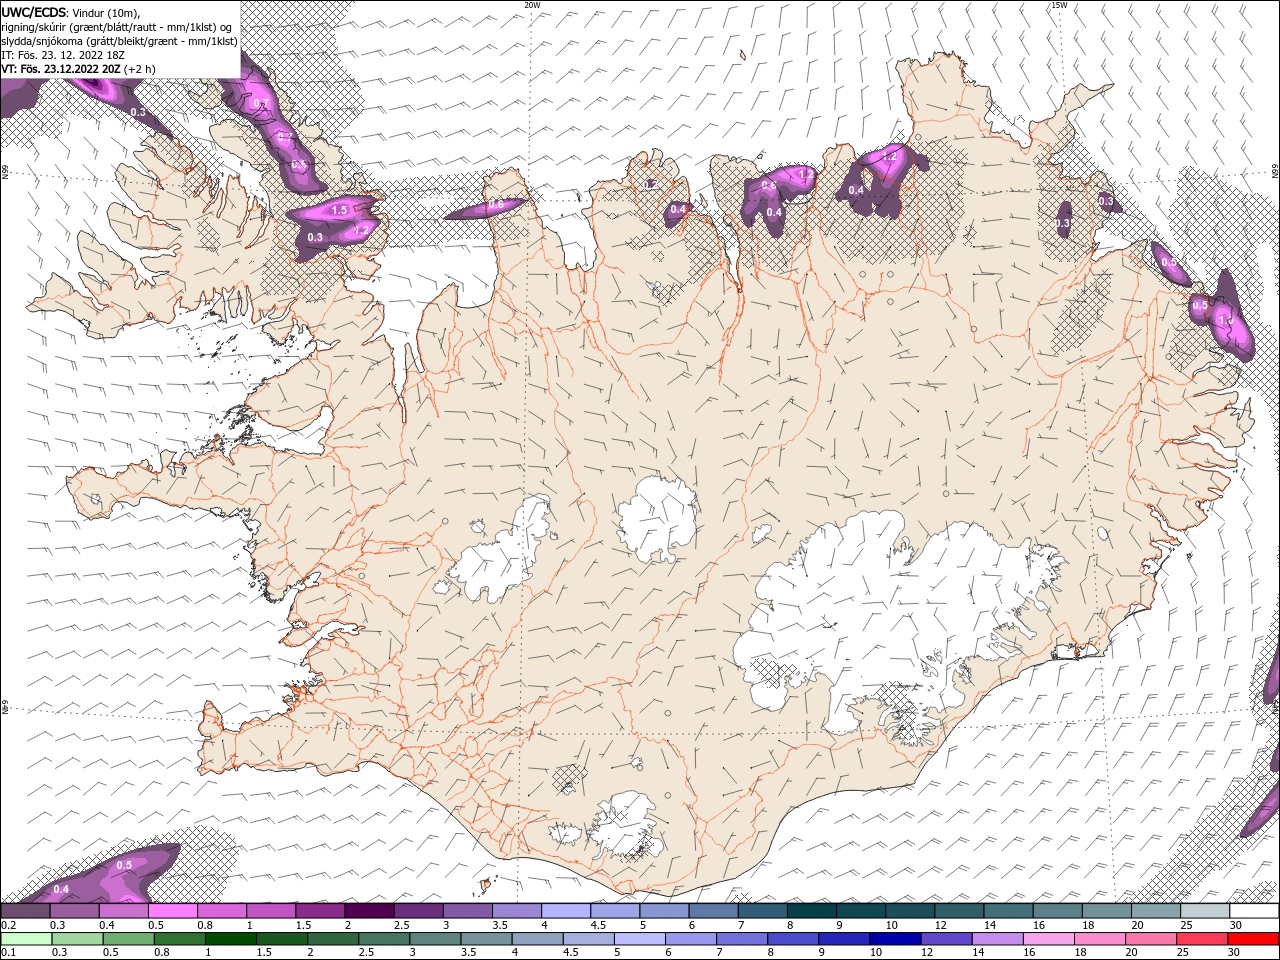Screen dimensions: 1280x960
Task: Click the top legend swatch between 18 and 20
Action: tap(1107, 911)
